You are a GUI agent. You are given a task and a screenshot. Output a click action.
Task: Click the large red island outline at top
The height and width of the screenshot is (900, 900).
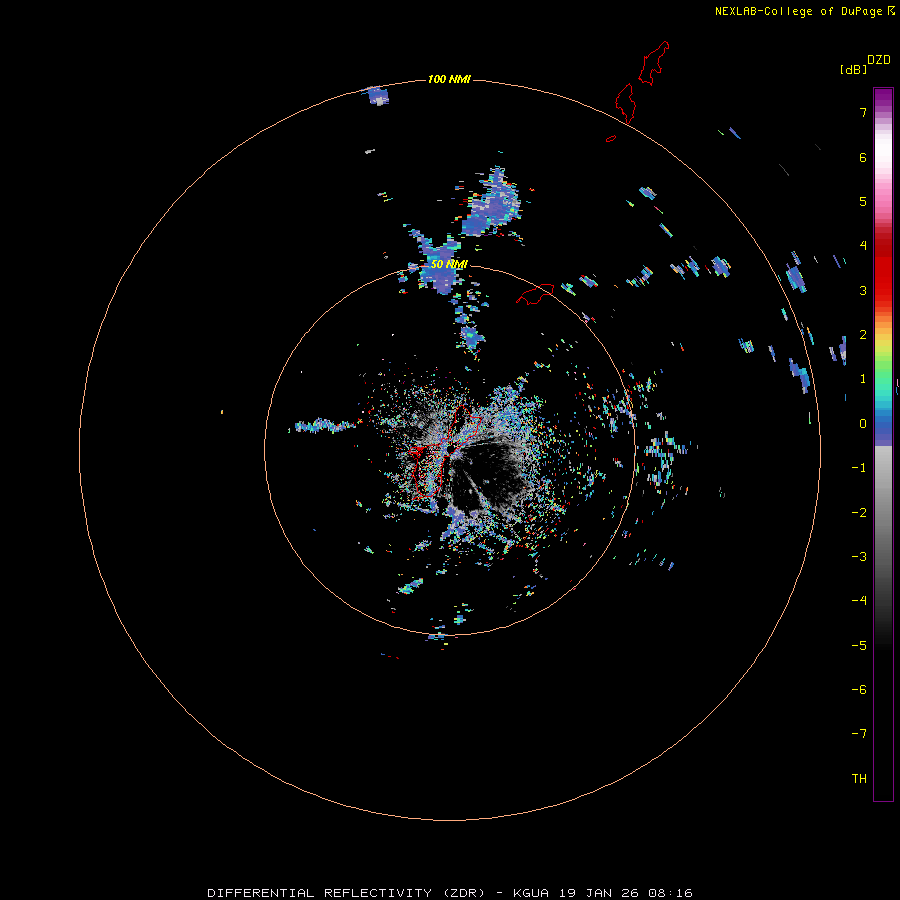[x=654, y=63]
